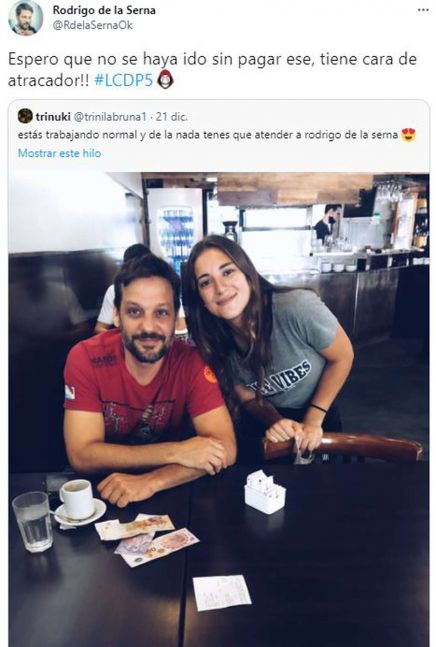This screenshot has width=436, height=647.
Task: Click the white coffee cup in the photo
Action: click(x=78, y=502)
